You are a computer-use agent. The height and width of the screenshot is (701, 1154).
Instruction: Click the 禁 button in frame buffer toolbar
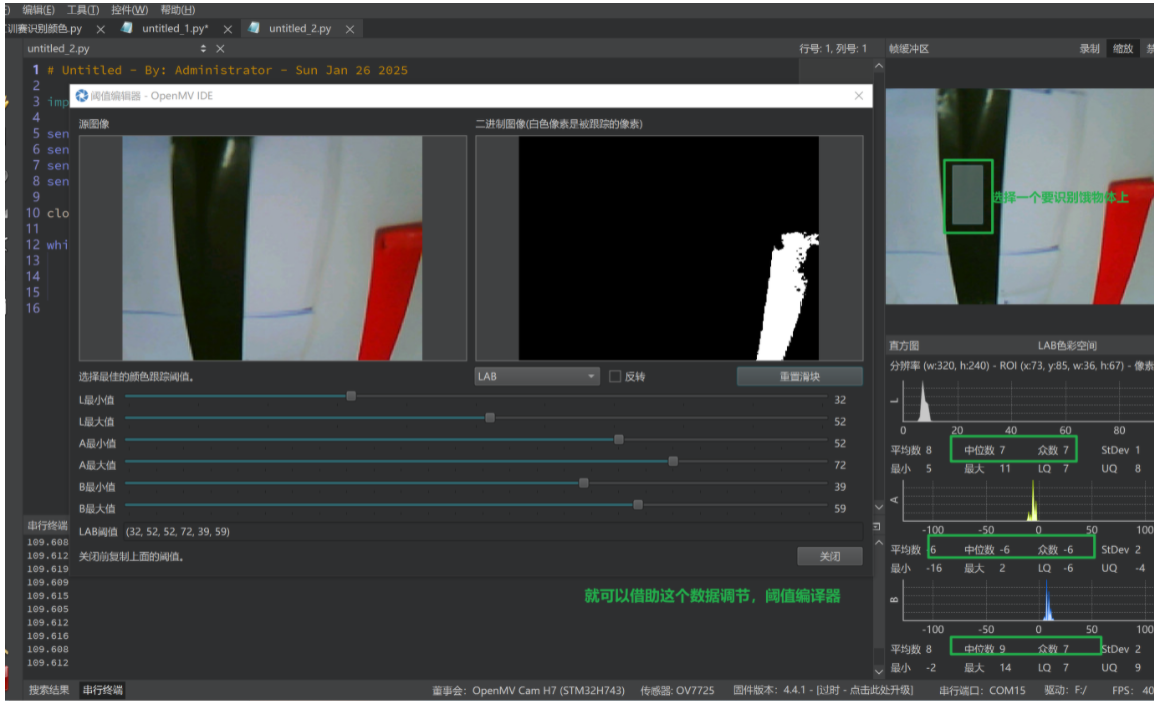tap(1150, 47)
